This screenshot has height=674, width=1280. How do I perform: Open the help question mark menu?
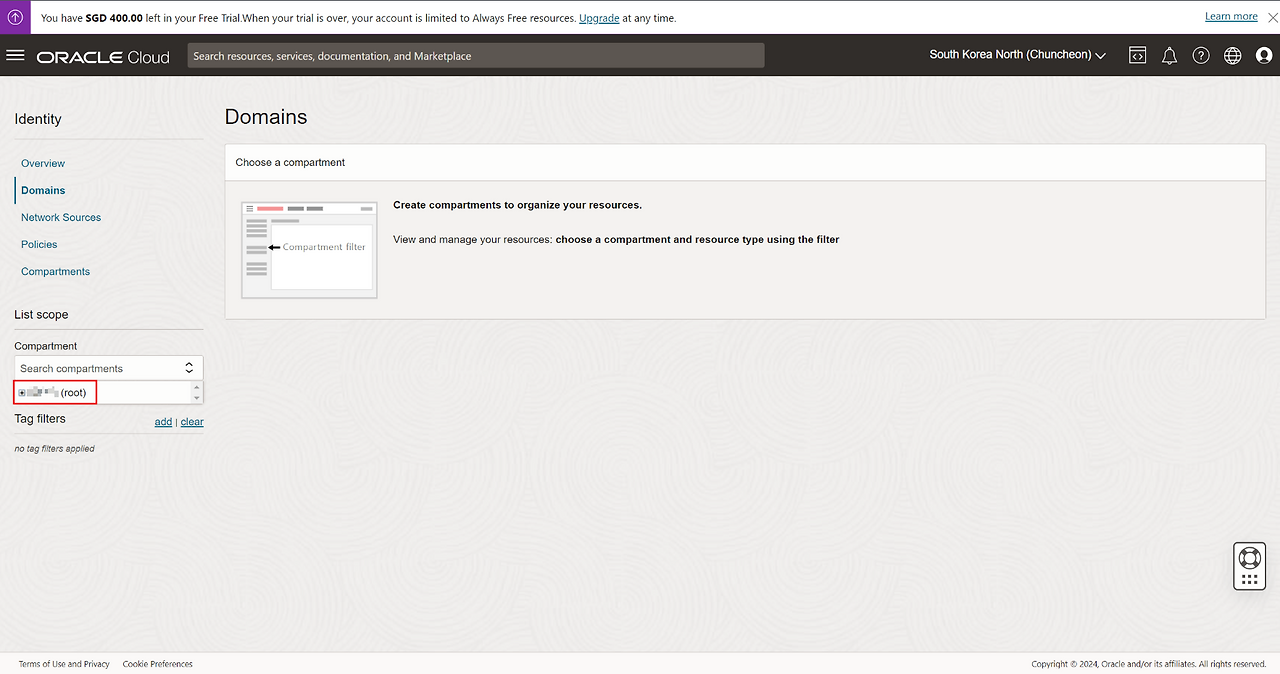(1201, 56)
